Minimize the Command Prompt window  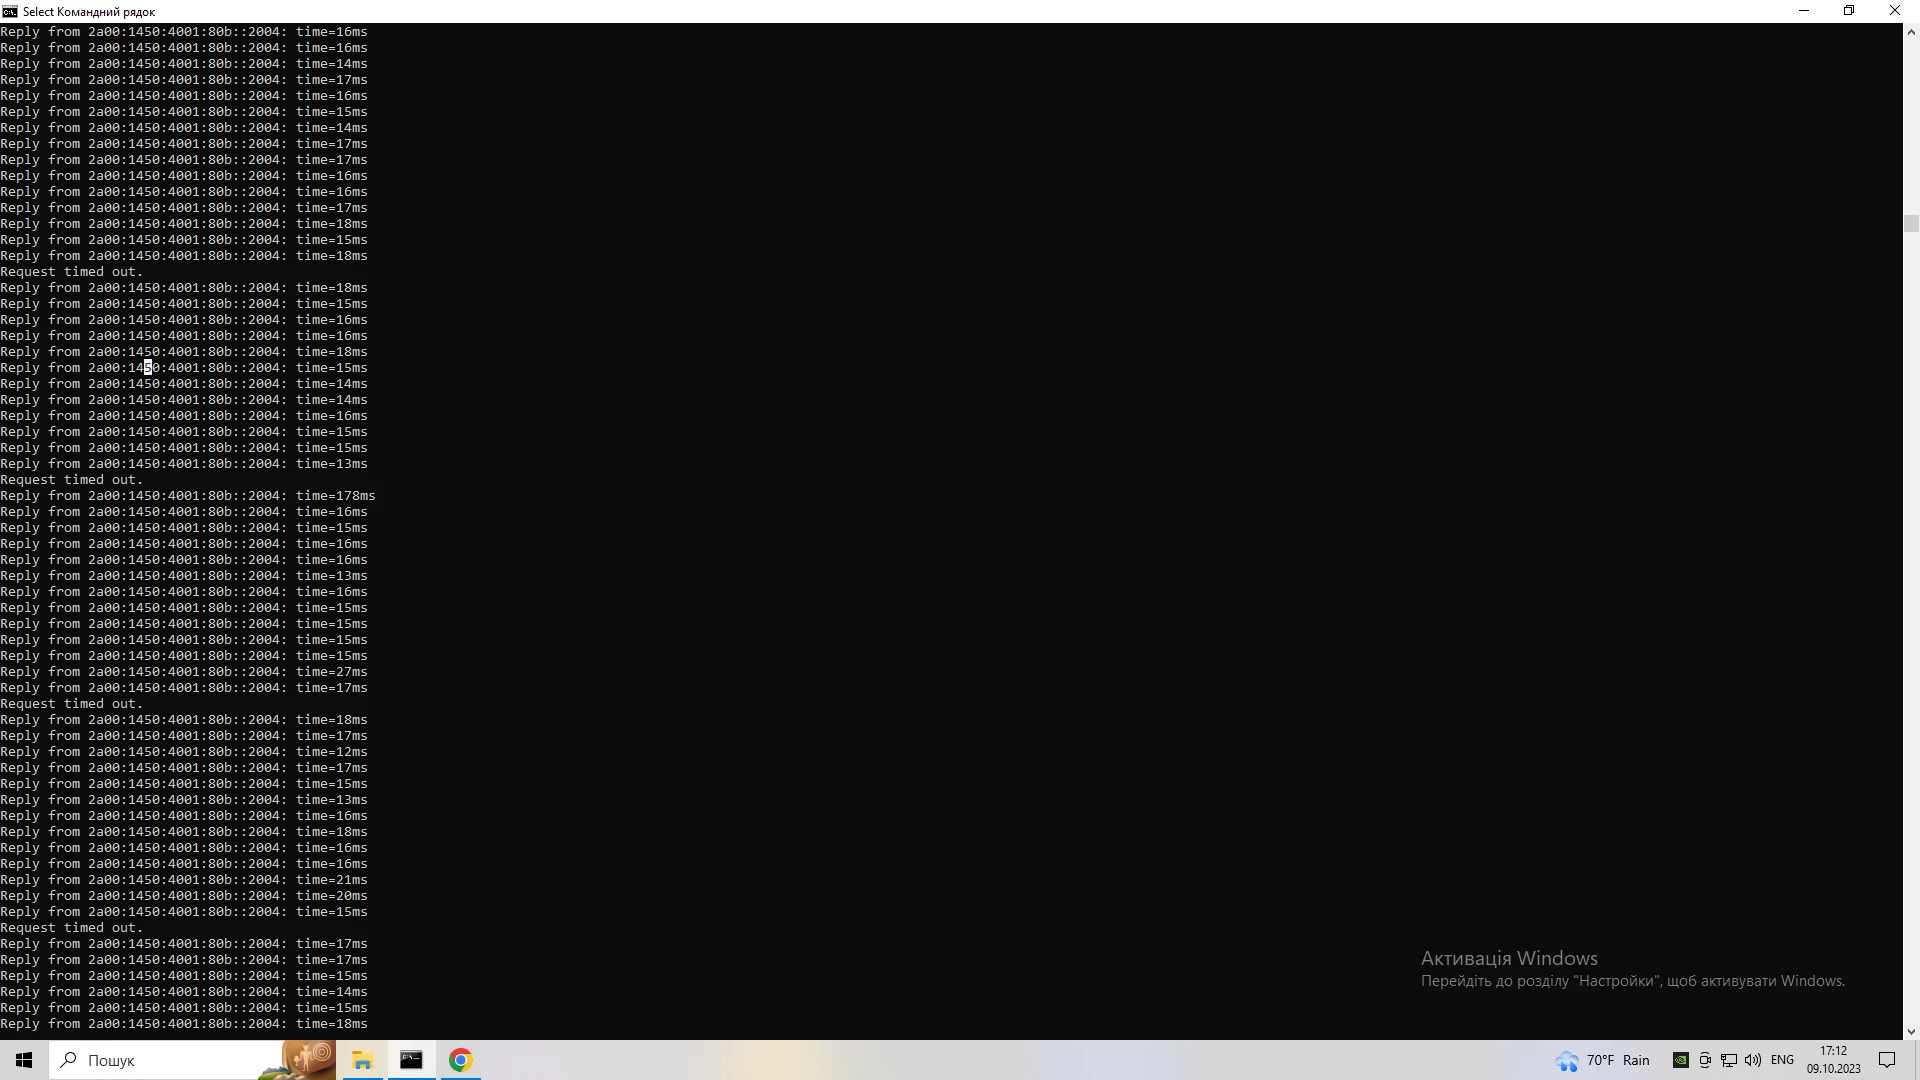pos(1804,11)
